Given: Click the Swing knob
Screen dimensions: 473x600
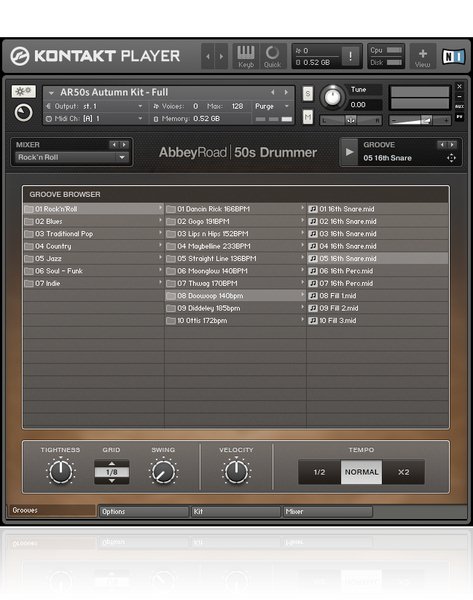Looking at the screenshot, I should [163, 472].
